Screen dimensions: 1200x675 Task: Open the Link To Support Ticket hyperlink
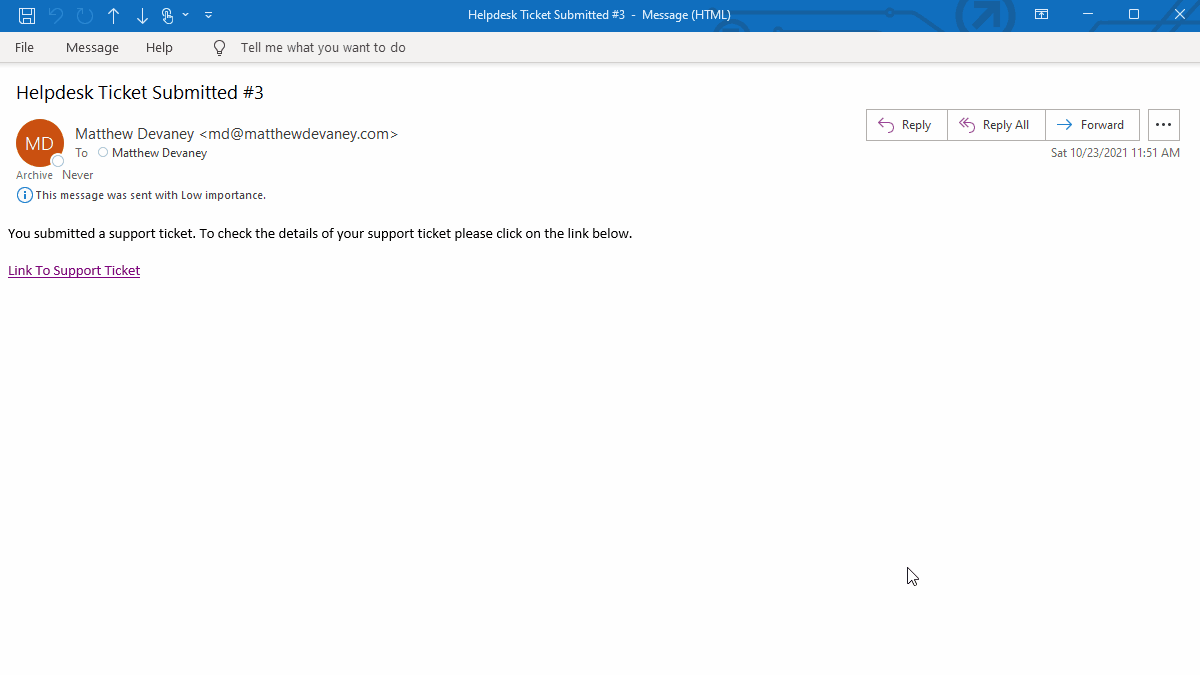point(73,270)
